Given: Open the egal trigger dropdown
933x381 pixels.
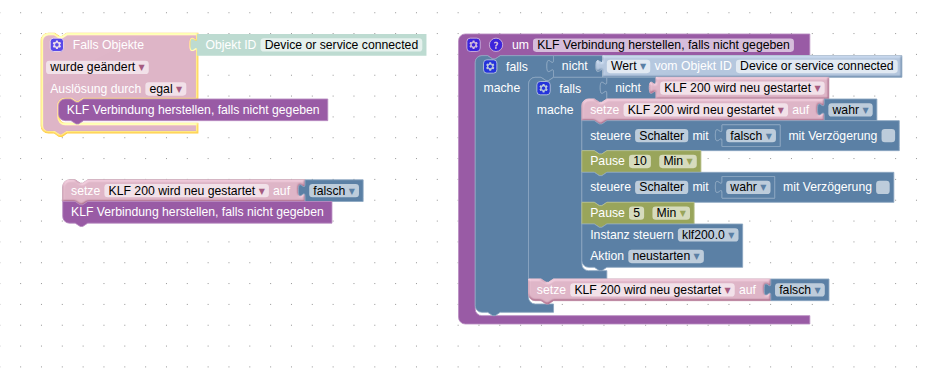Looking at the screenshot, I should point(165,89).
